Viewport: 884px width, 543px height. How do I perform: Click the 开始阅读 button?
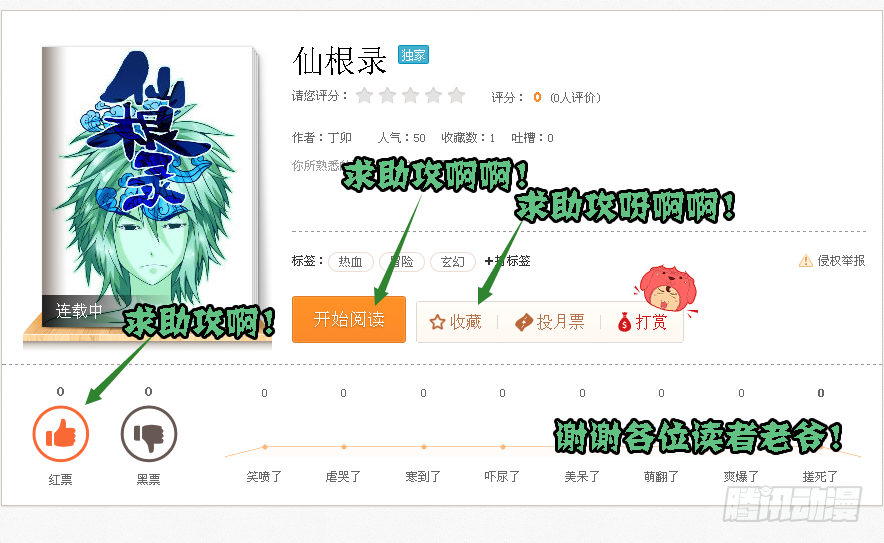(x=349, y=320)
